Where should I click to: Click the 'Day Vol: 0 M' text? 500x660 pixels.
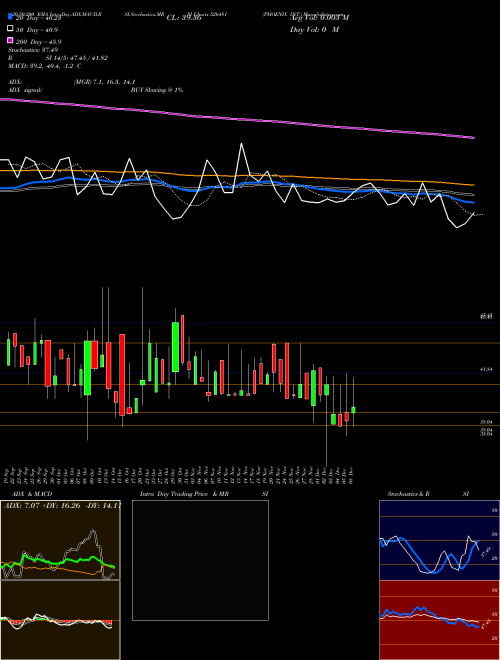point(314,30)
